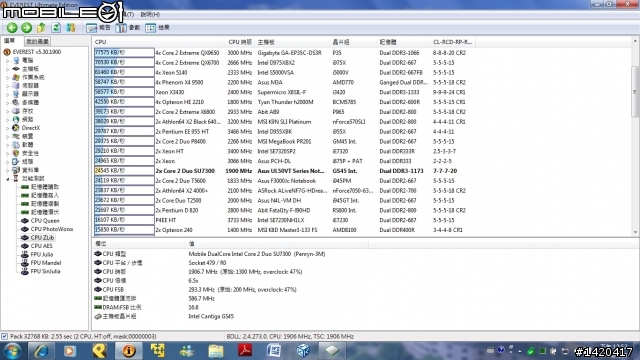Click the EVEREST orange info taskbar icon
The width and height of the screenshot is (640, 360).
coord(129,351)
